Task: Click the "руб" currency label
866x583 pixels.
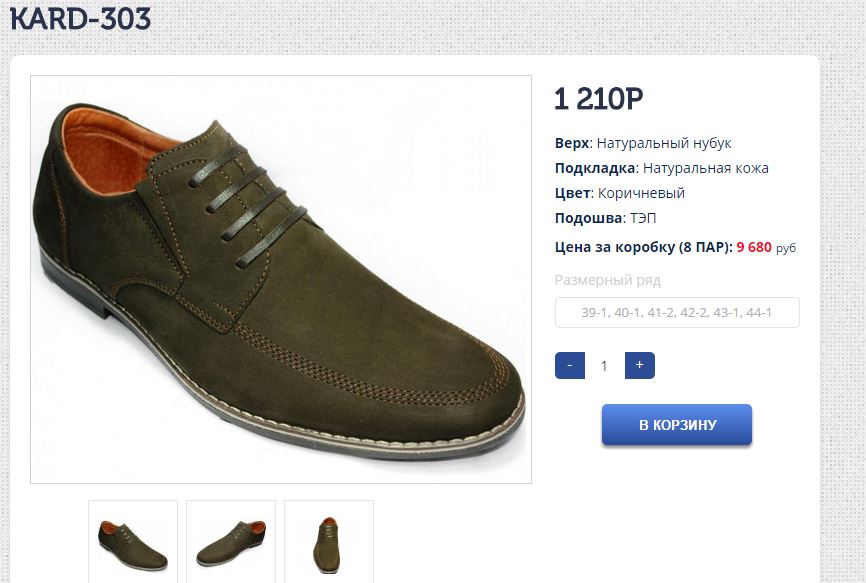Action: click(x=786, y=248)
